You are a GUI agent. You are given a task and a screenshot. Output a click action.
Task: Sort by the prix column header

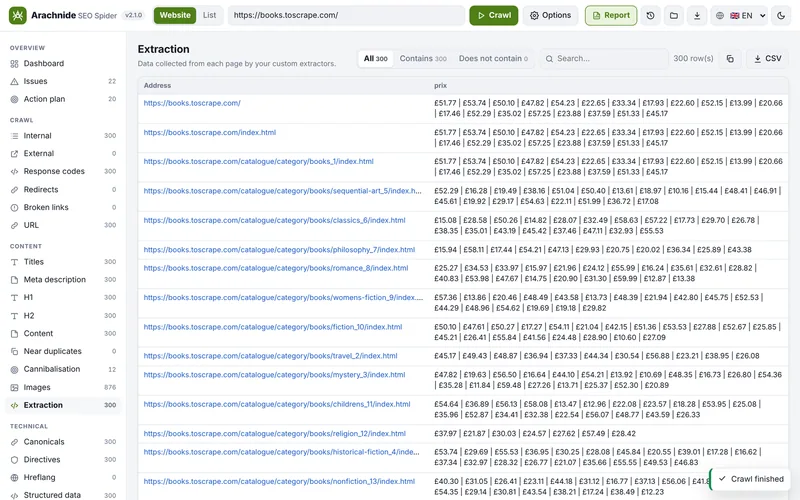(440, 86)
